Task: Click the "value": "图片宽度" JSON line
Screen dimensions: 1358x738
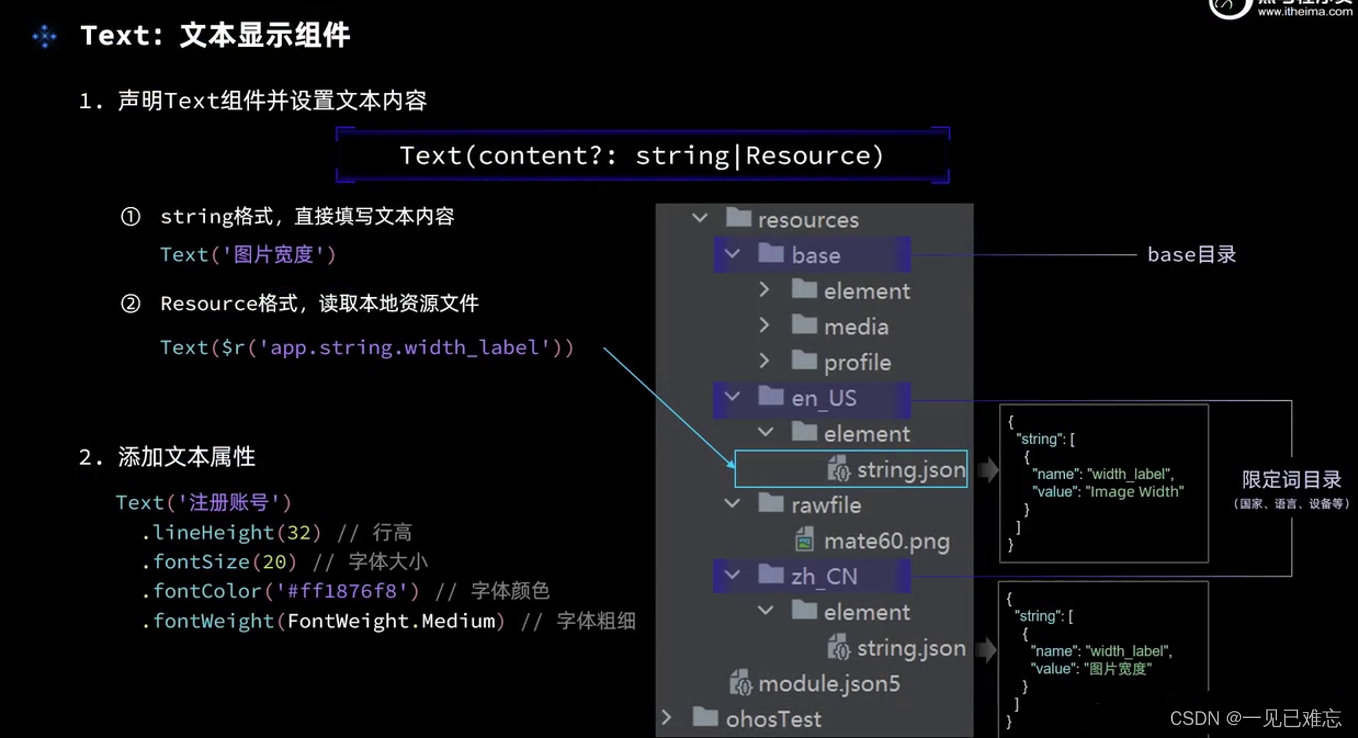Action: coord(1092,669)
